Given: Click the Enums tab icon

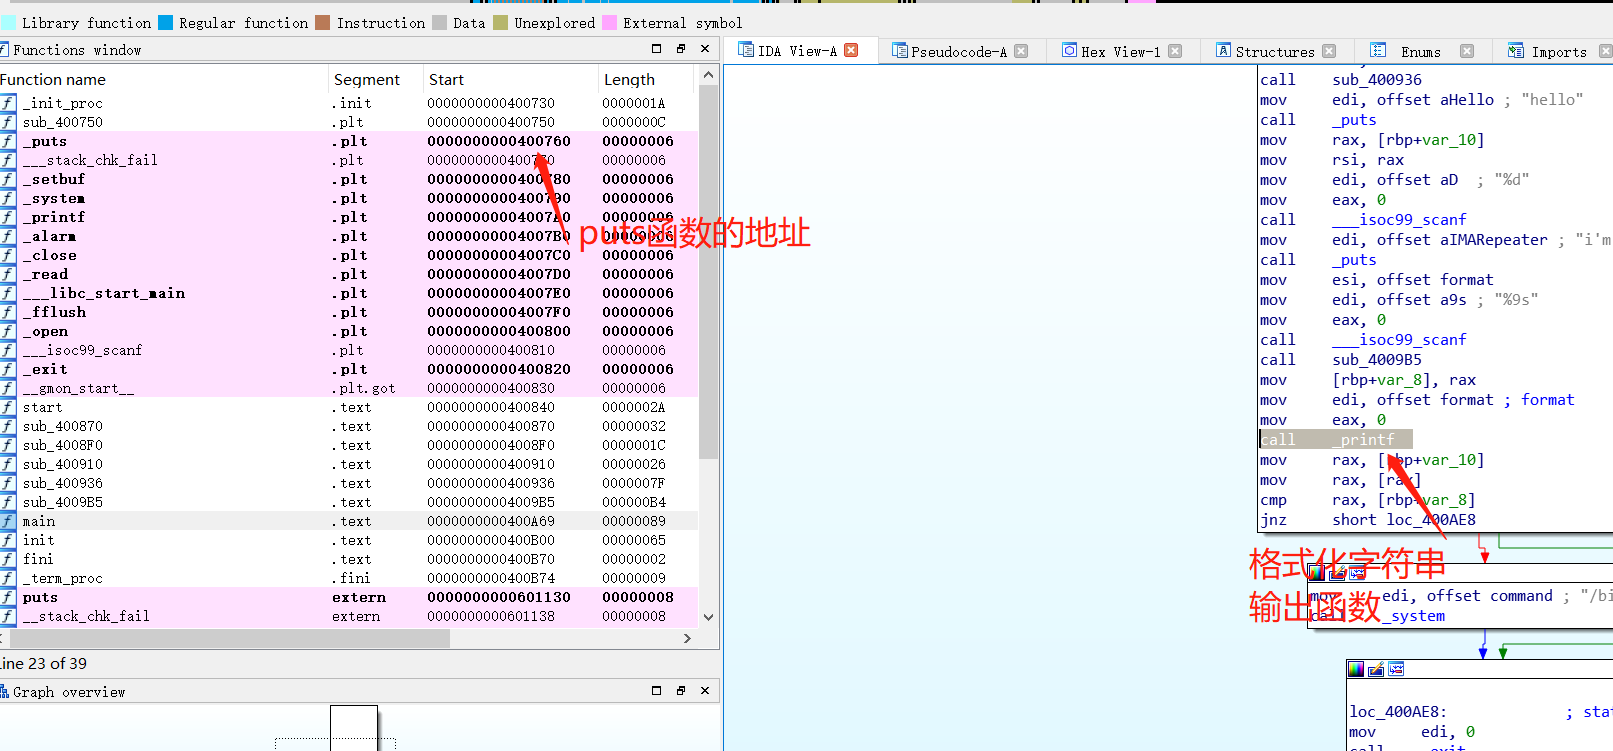Looking at the screenshot, I should (1378, 50).
